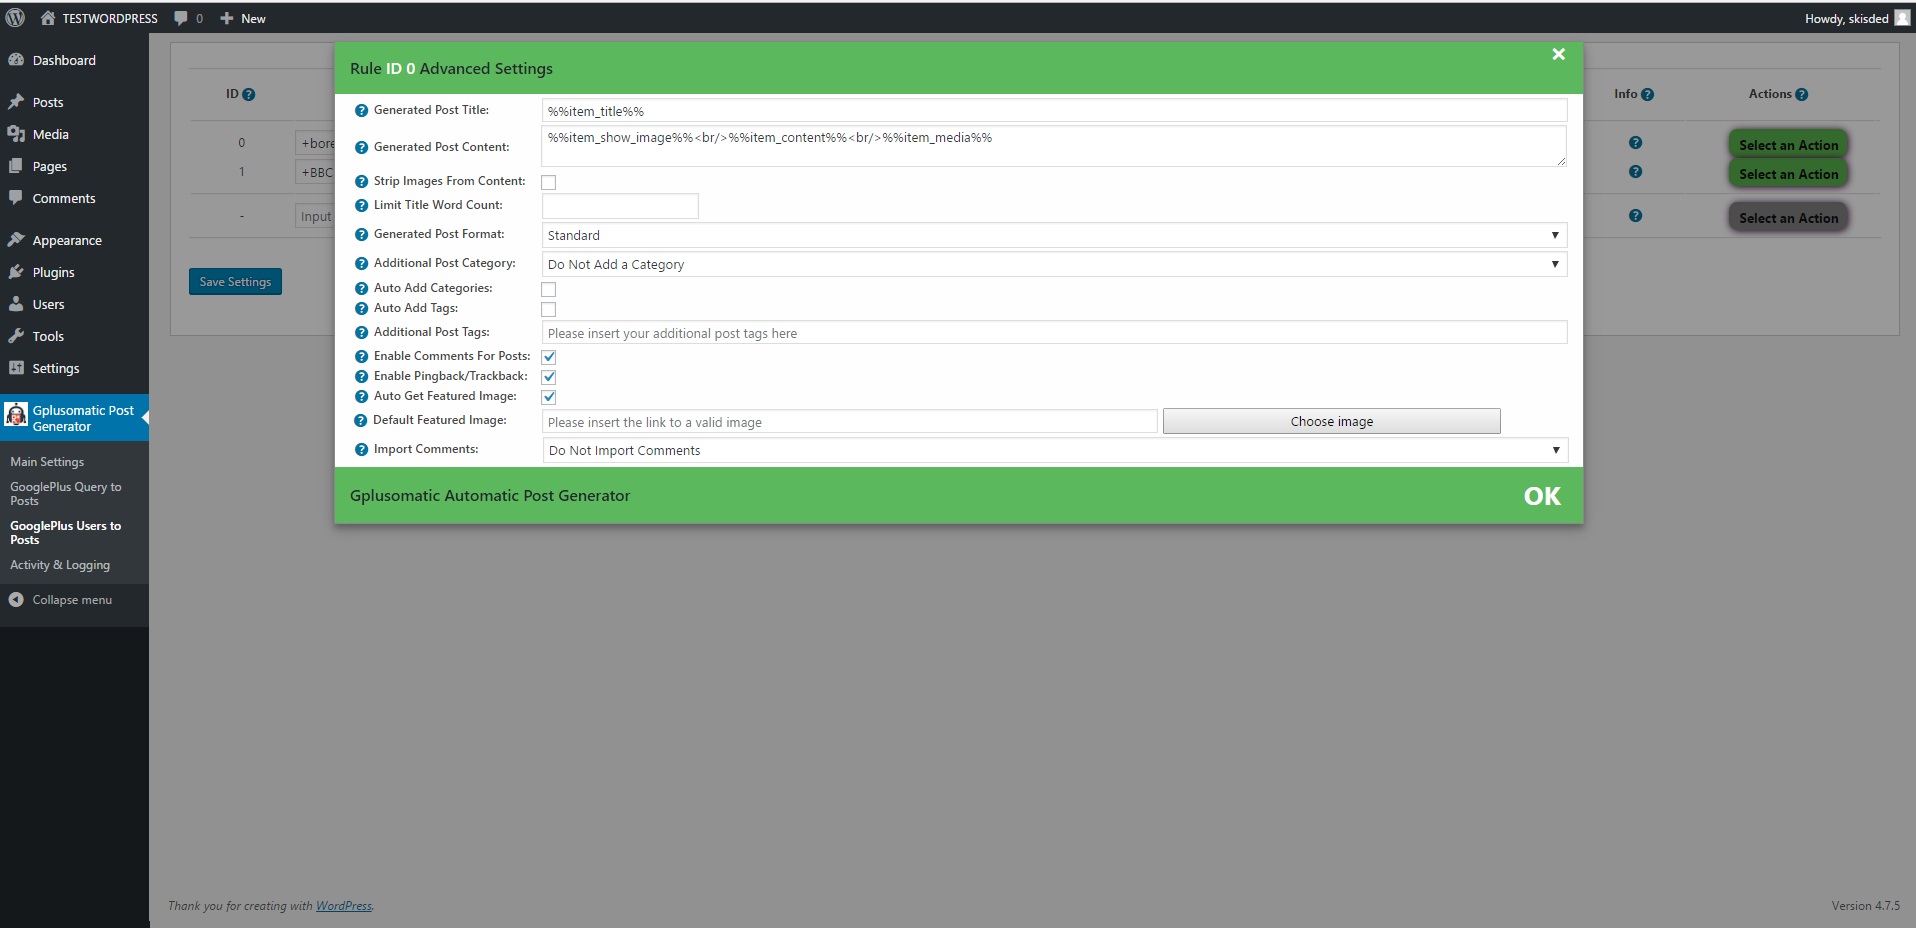Select the Gplusomatic Post Generator plugin icon

[x=15, y=414]
